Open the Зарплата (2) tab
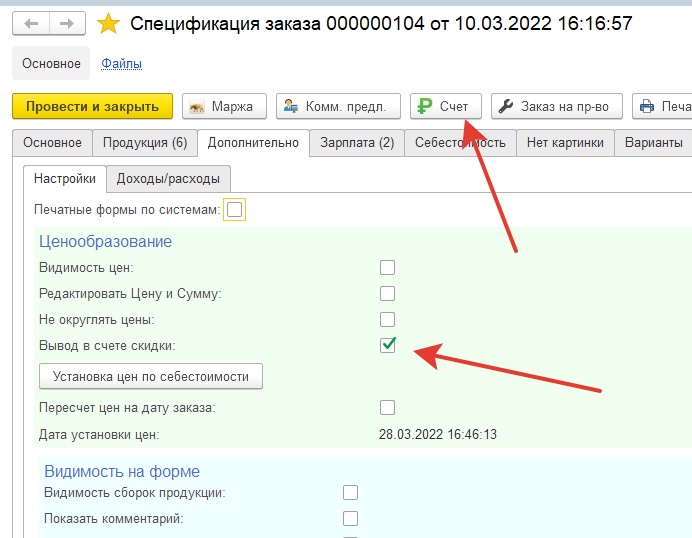 point(357,143)
